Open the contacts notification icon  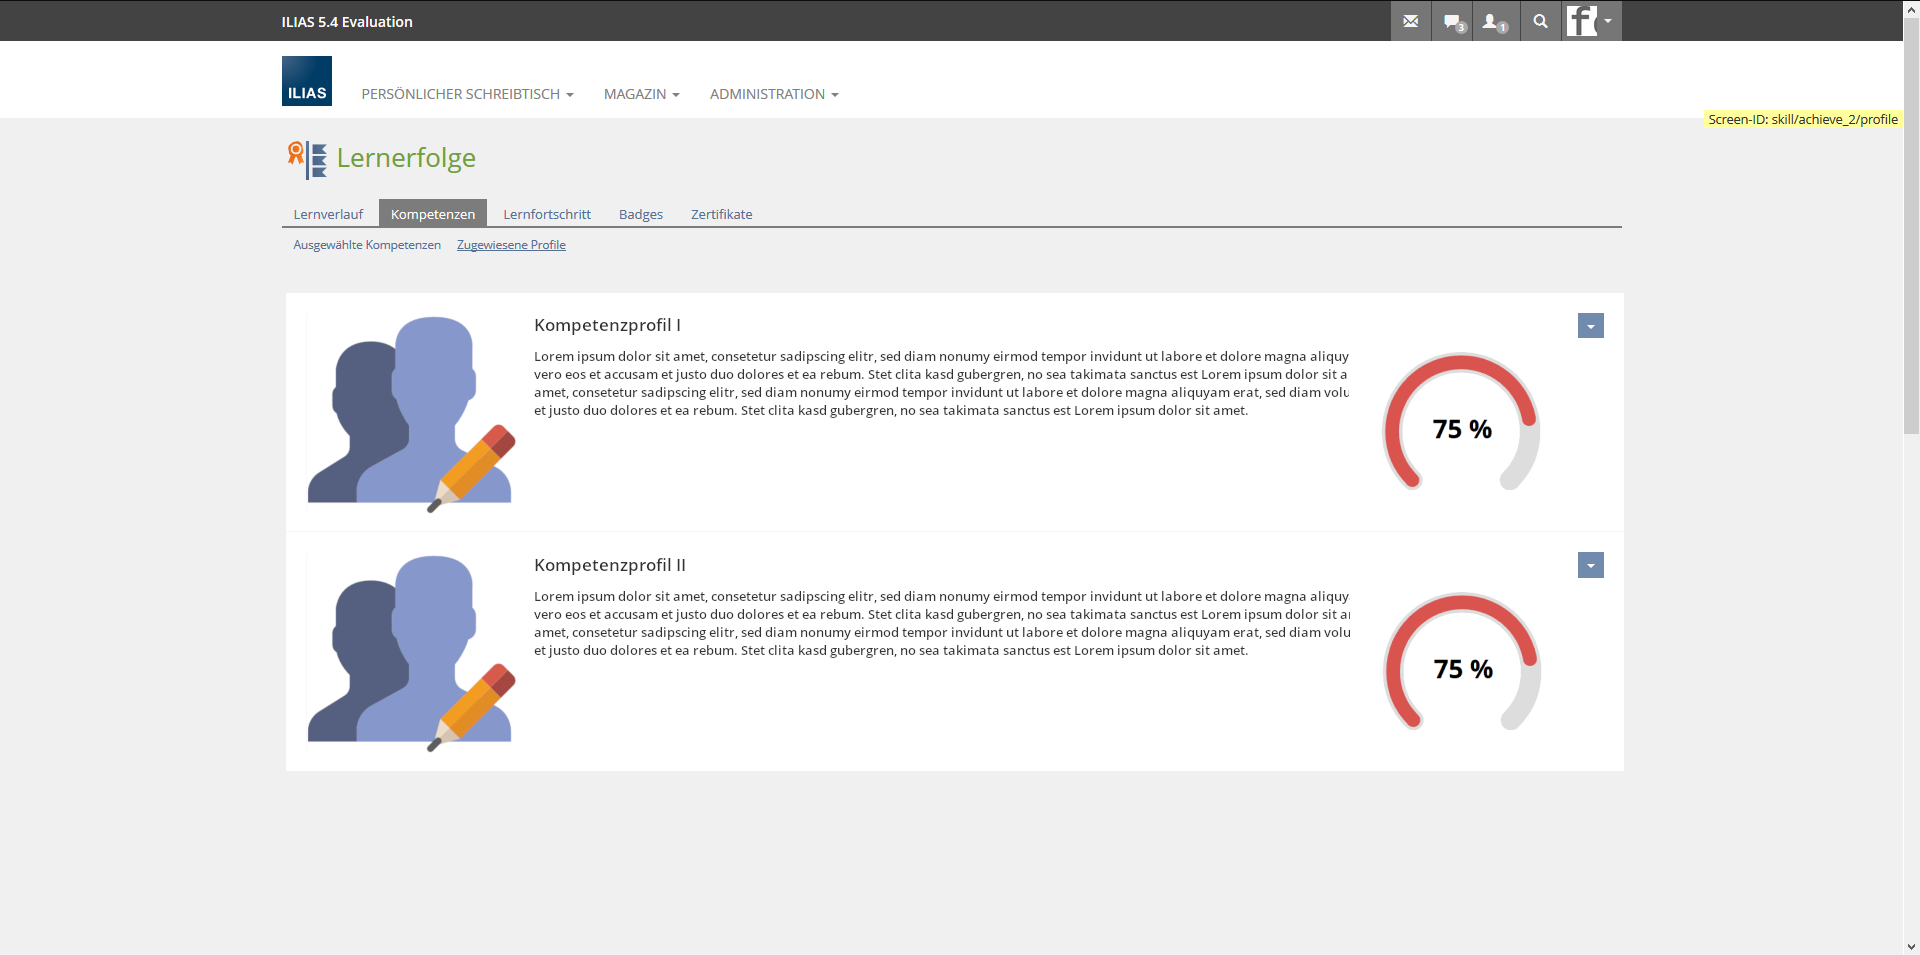1494,21
